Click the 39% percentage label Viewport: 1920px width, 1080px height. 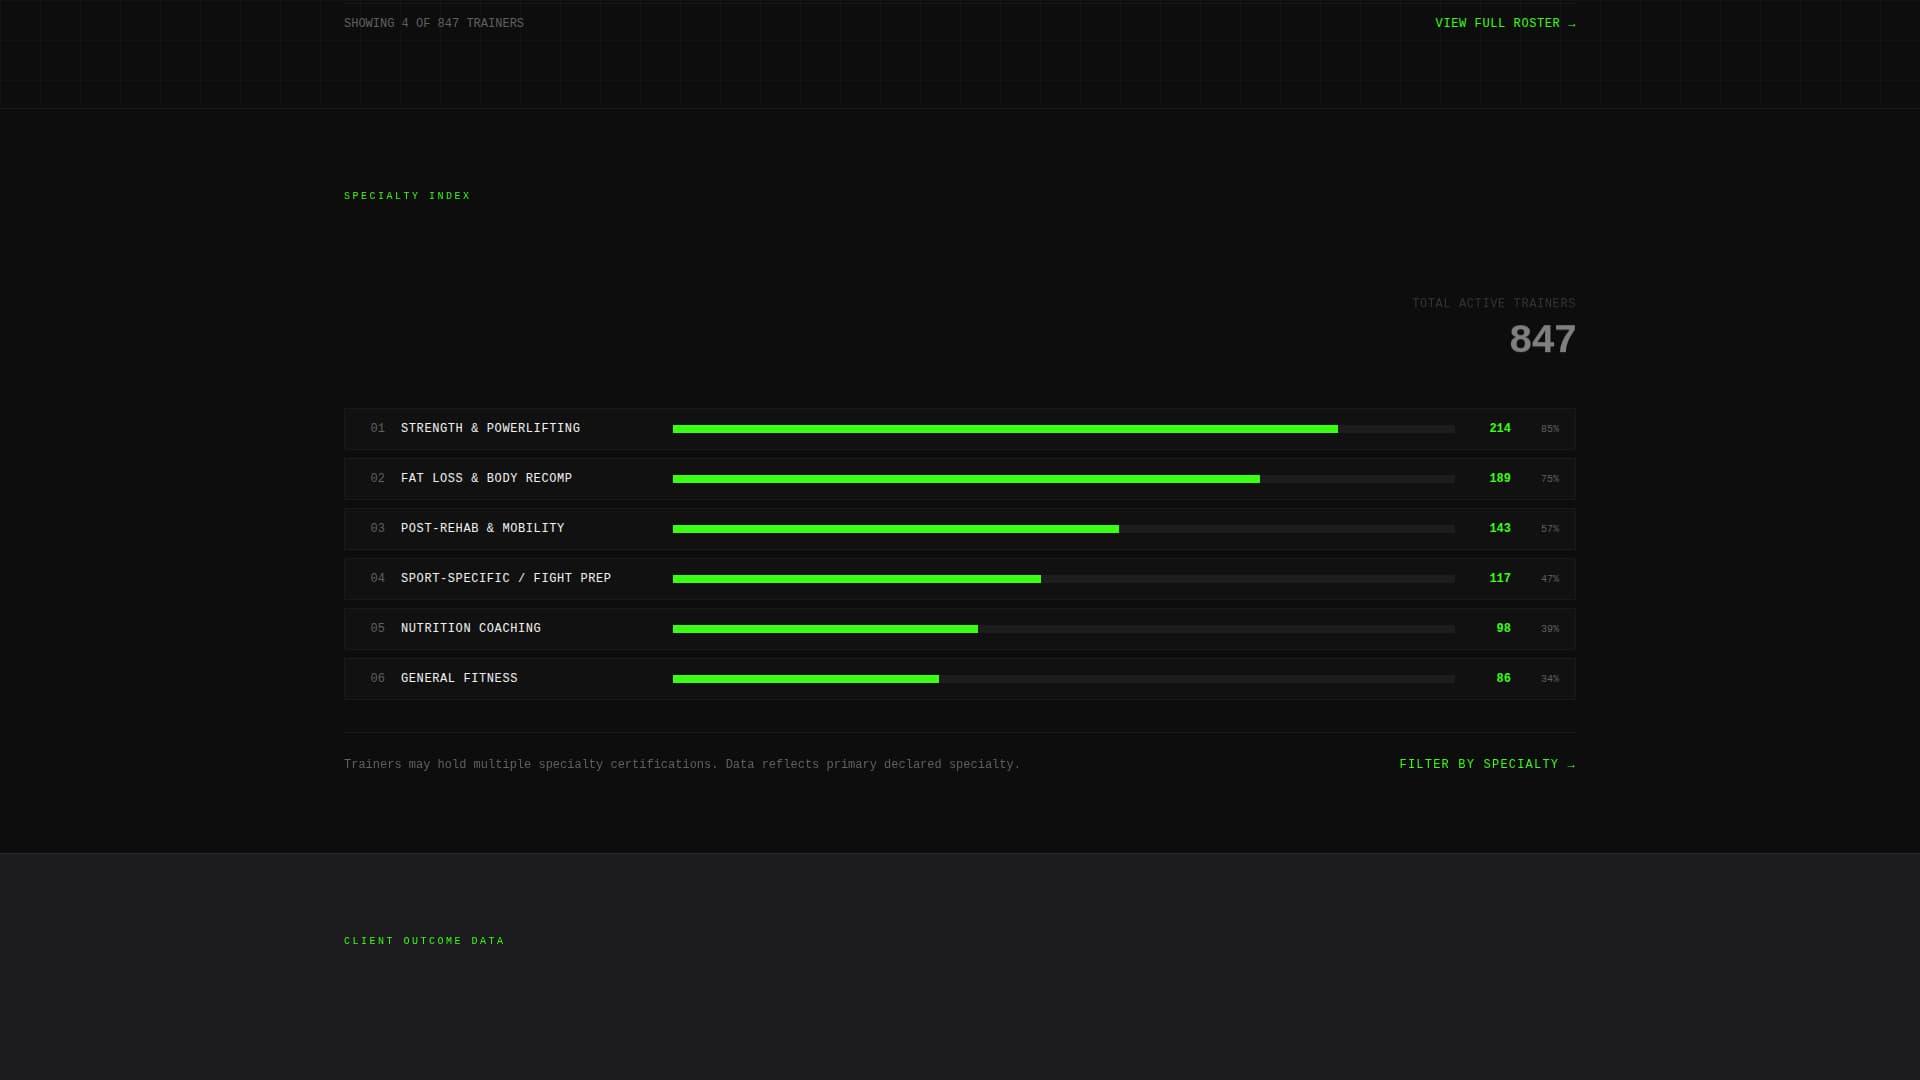click(1549, 629)
